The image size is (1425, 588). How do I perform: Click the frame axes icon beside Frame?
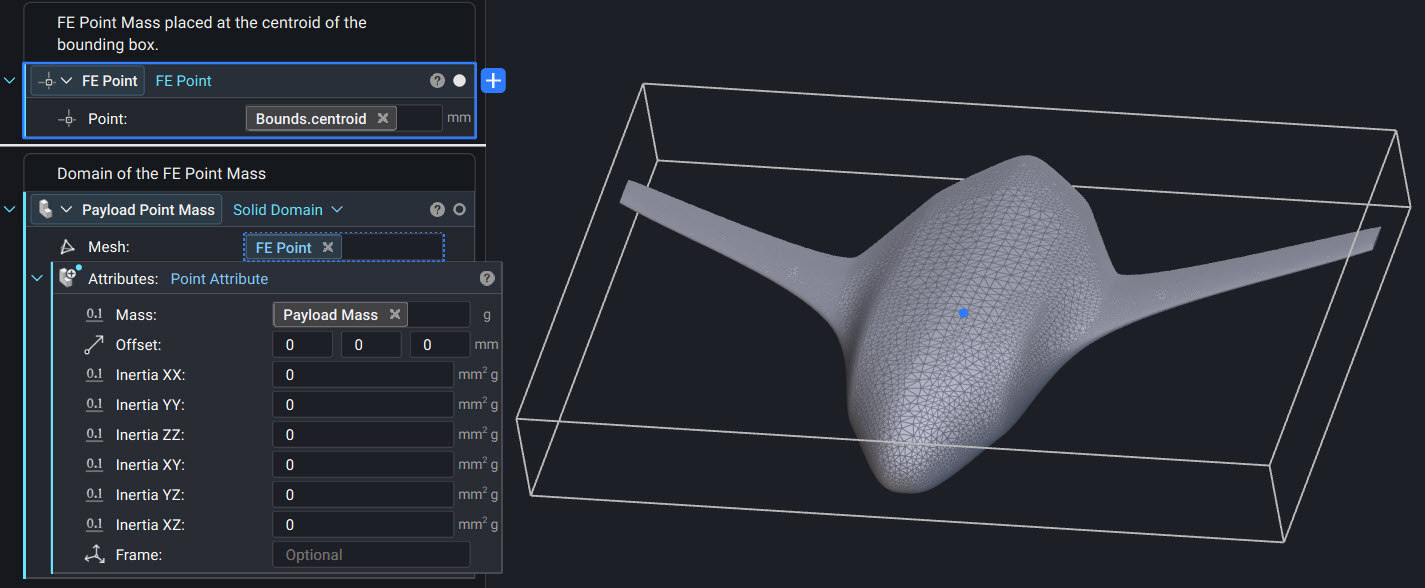click(x=94, y=555)
